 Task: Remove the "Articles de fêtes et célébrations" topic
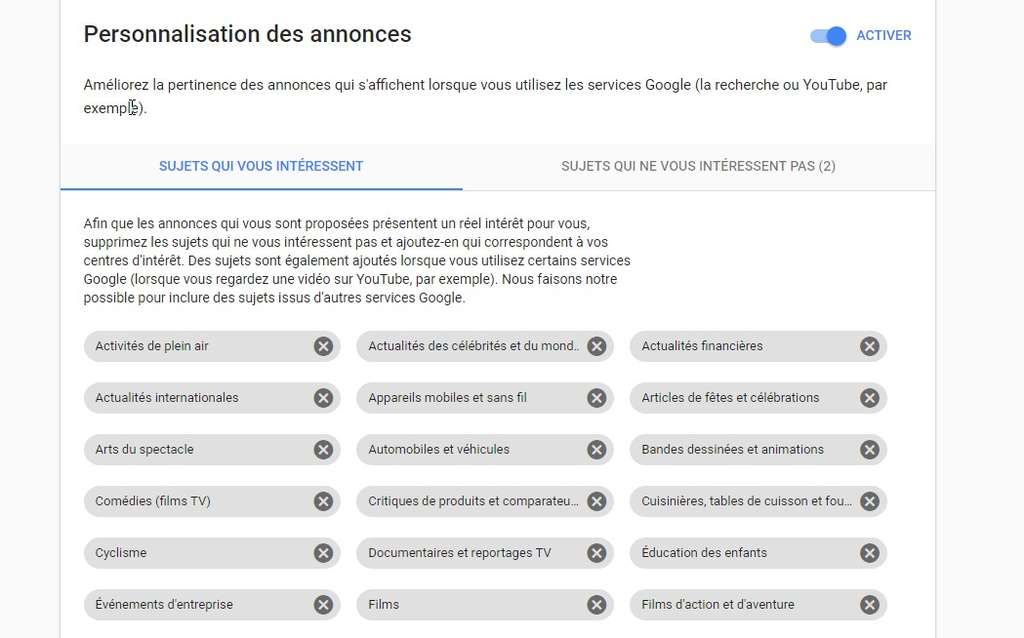(x=869, y=398)
